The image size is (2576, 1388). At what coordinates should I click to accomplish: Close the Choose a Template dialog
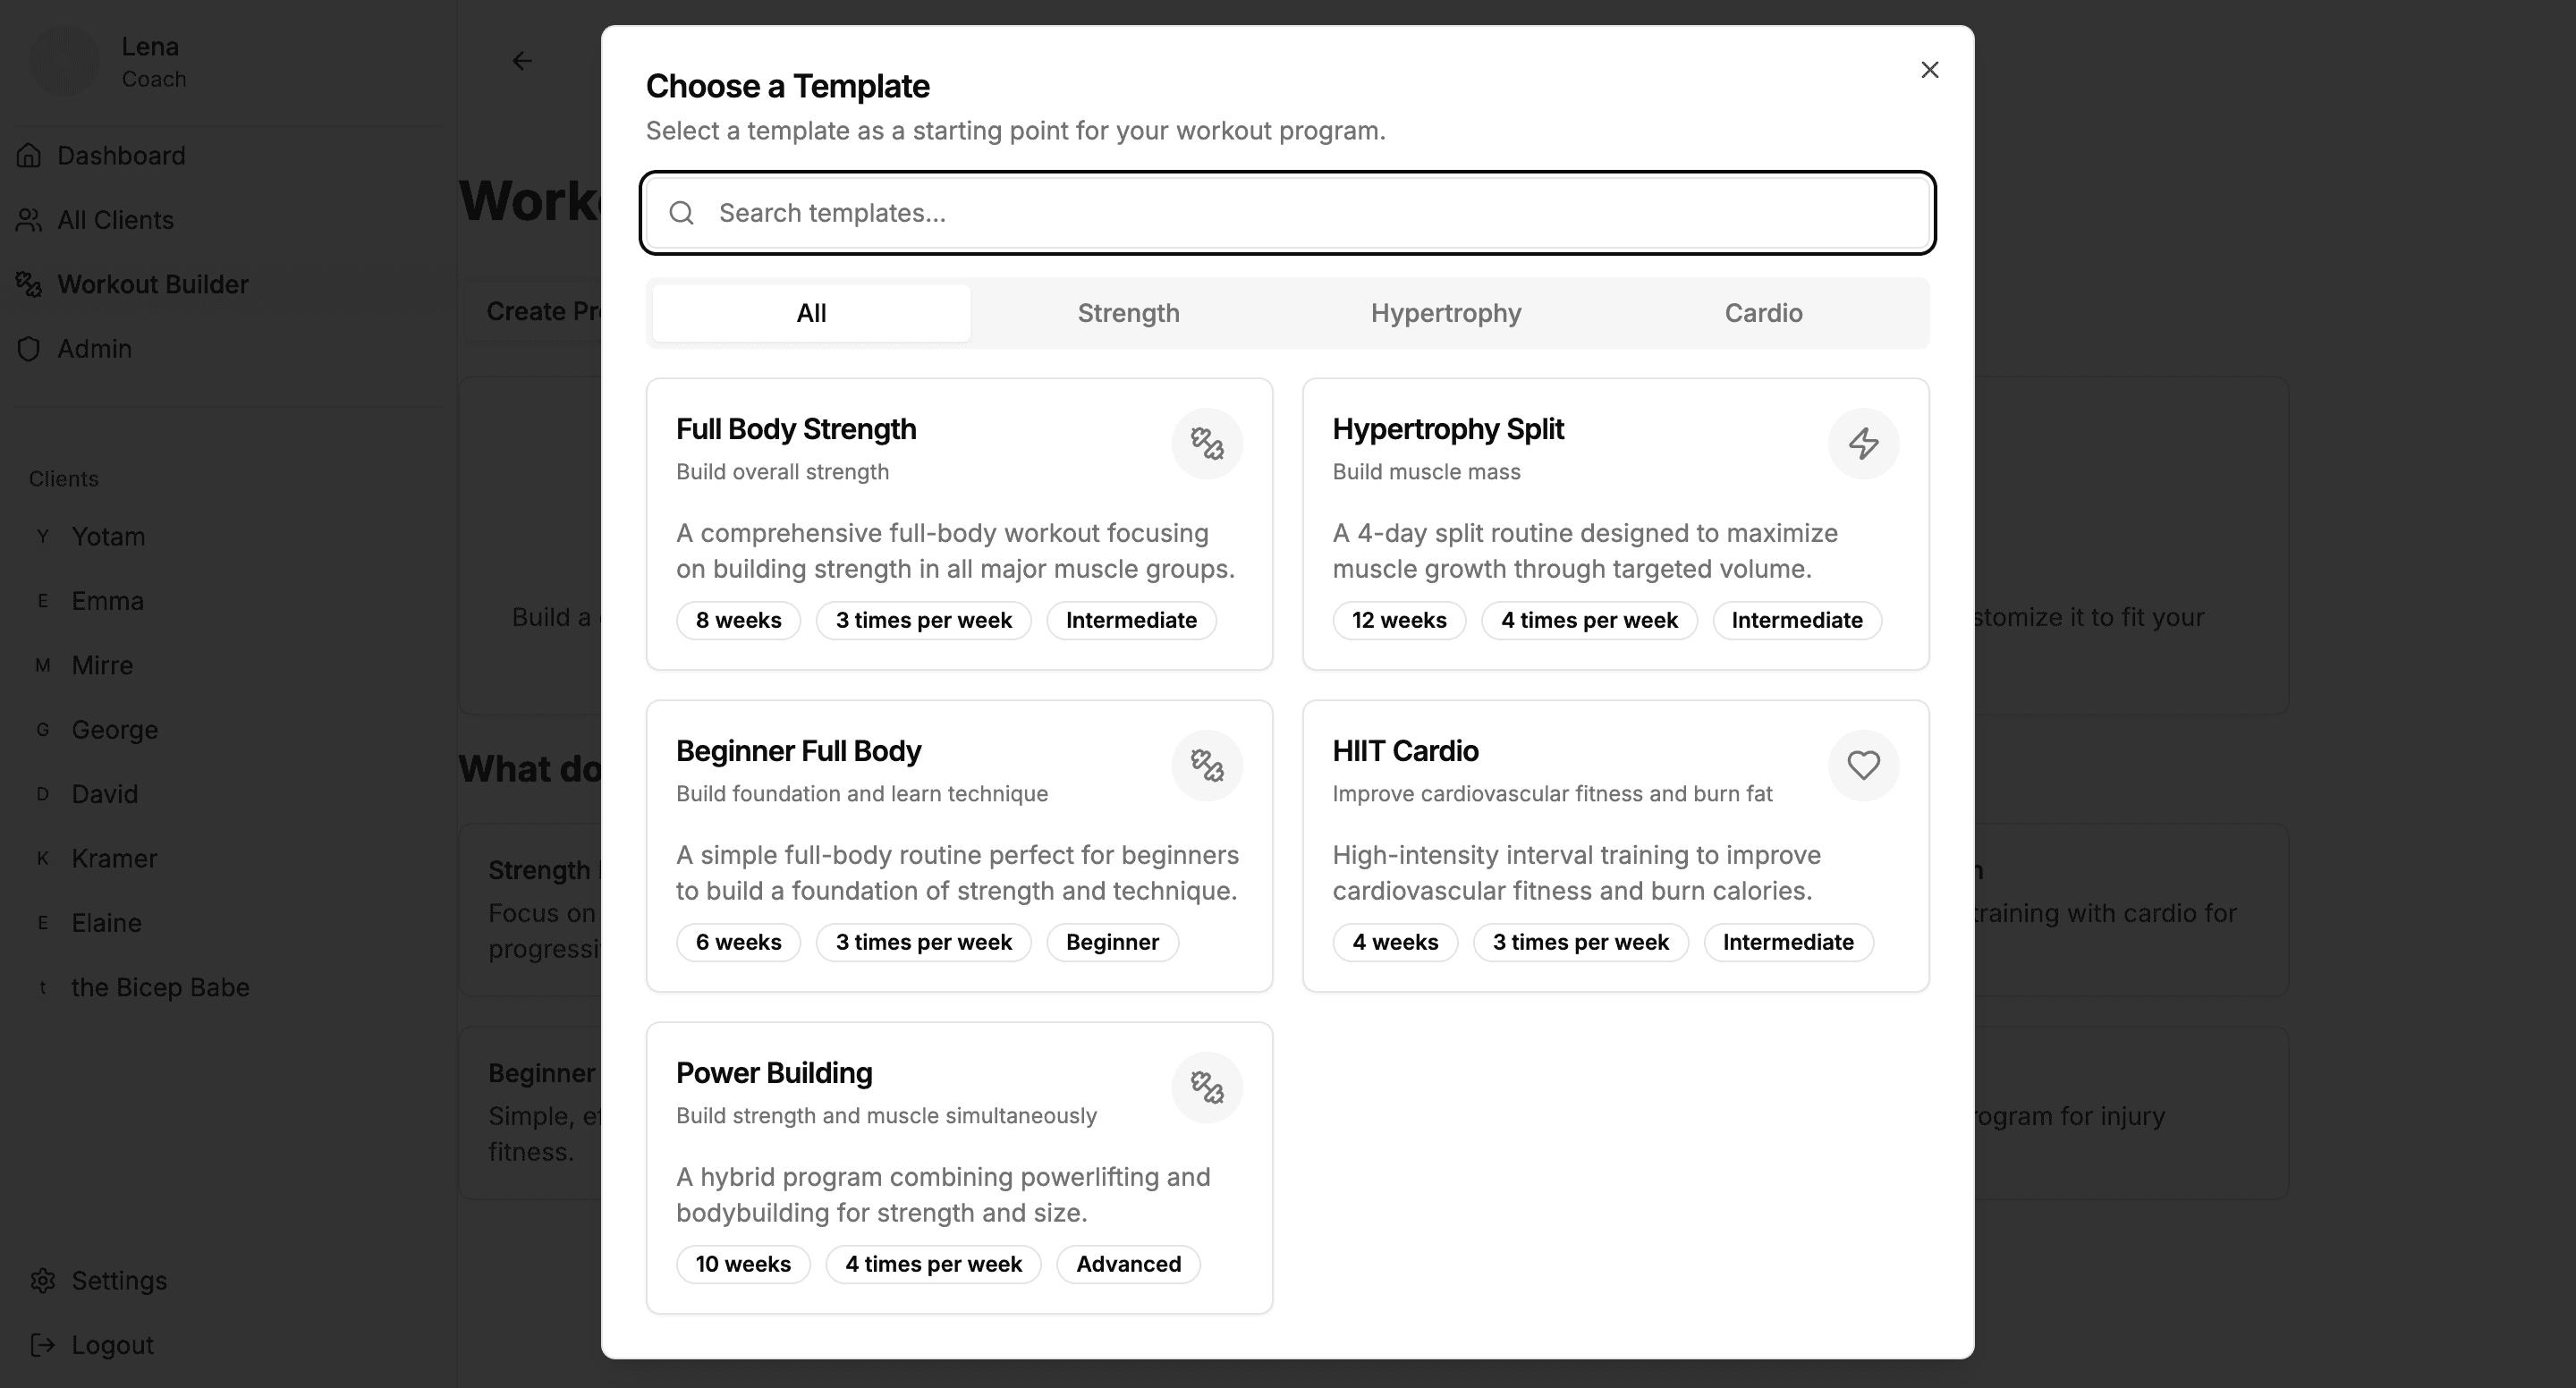pos(1929,70)
